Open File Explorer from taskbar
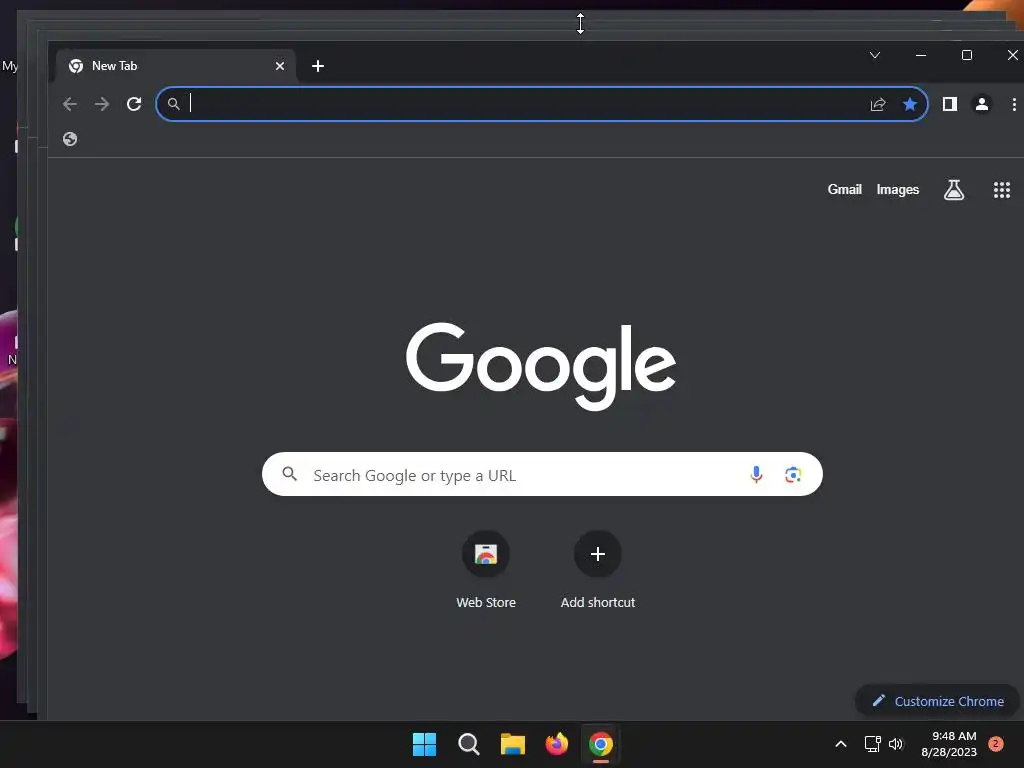Screen dimensions: 1024x768 pyautogui.click(x=513, y=744)
